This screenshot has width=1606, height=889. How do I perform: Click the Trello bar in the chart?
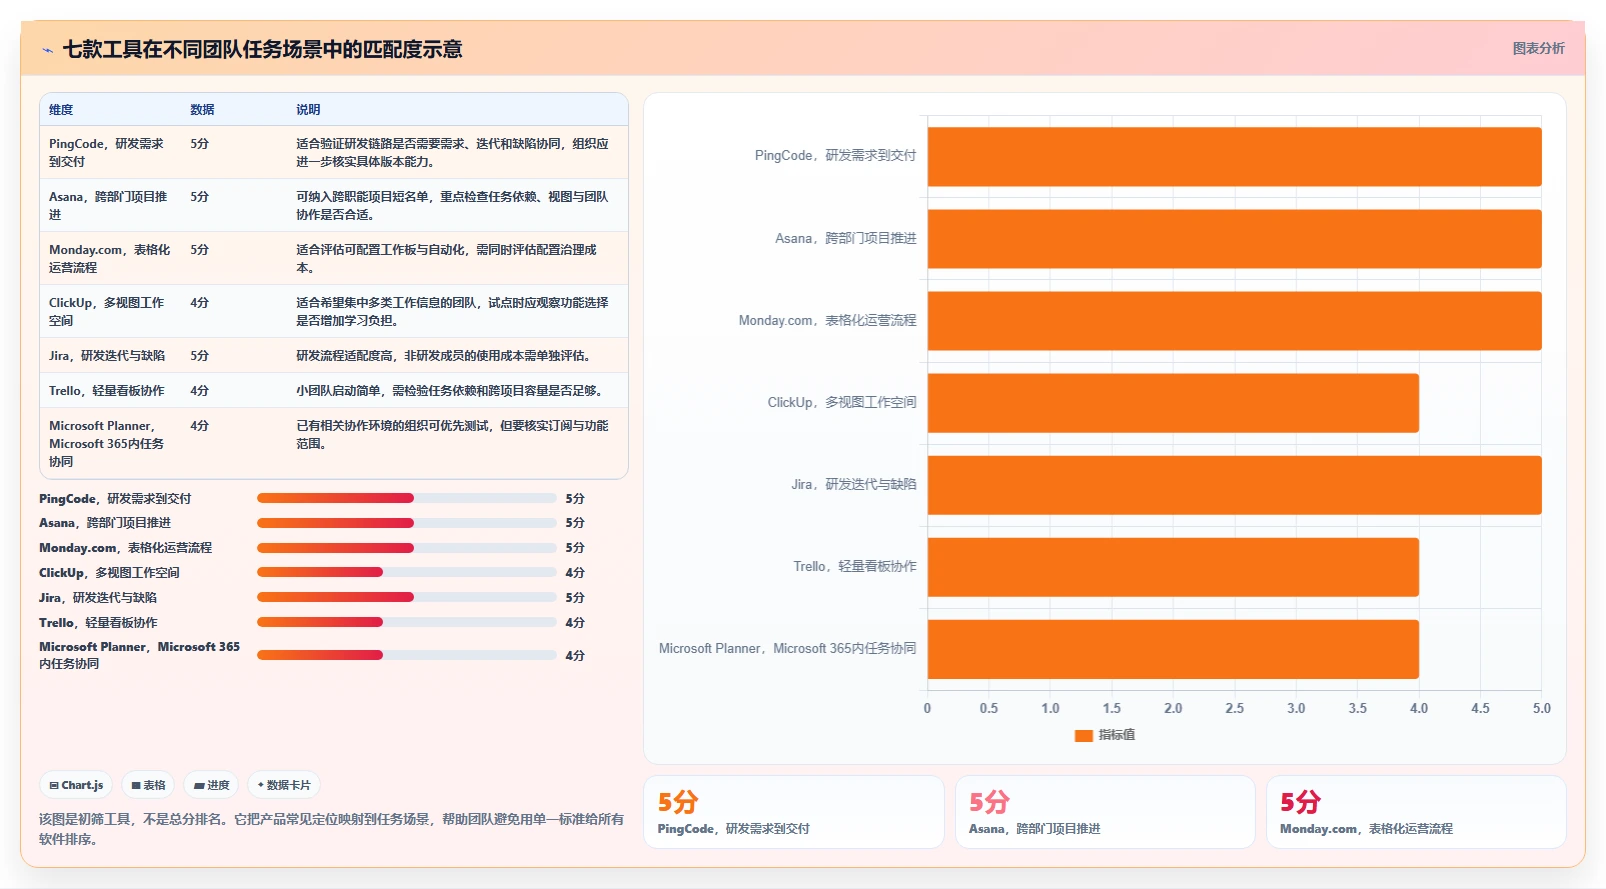pyautogui.click(x=1173, y=567)
